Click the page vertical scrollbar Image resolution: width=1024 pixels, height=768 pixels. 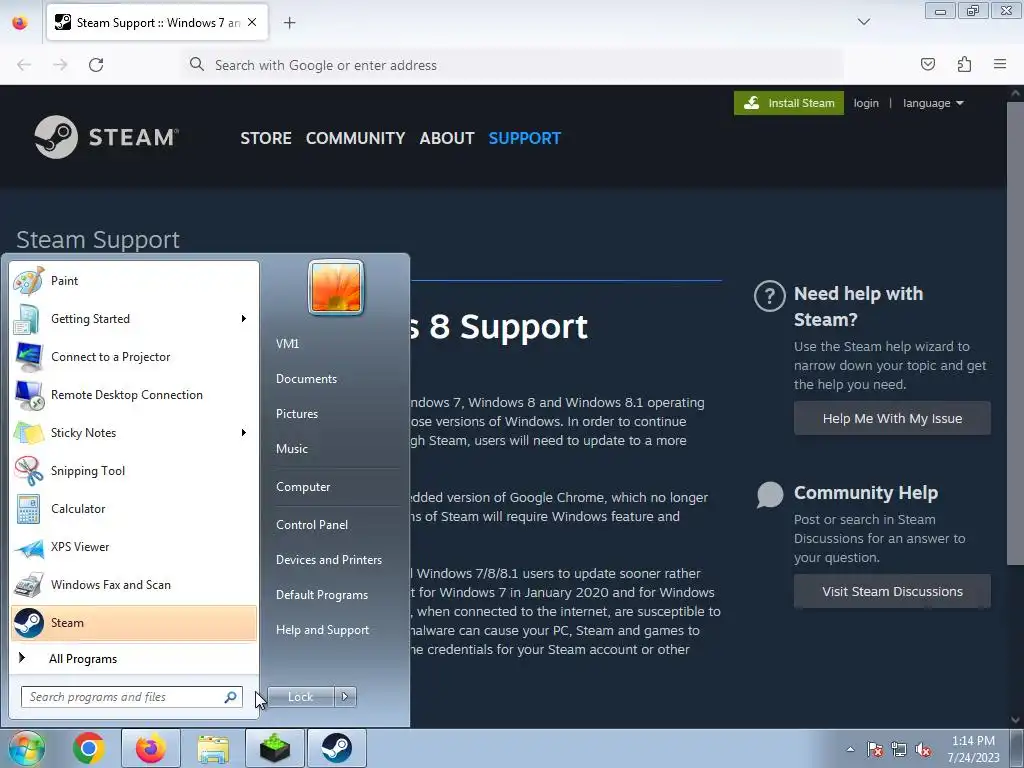(1015, 333)
